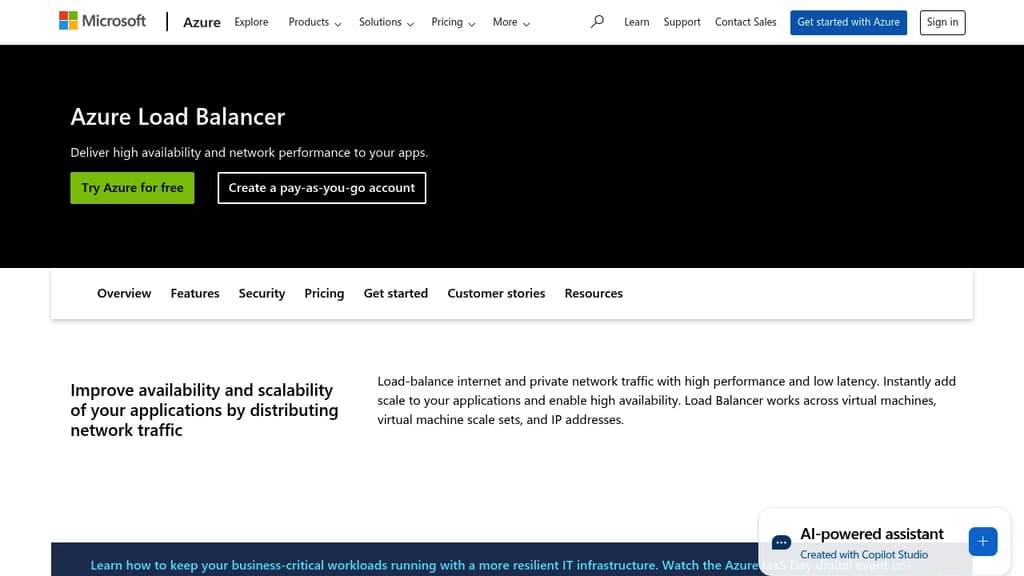
Task: Open the Products dropdown menu
Action: tap(315, 22)
